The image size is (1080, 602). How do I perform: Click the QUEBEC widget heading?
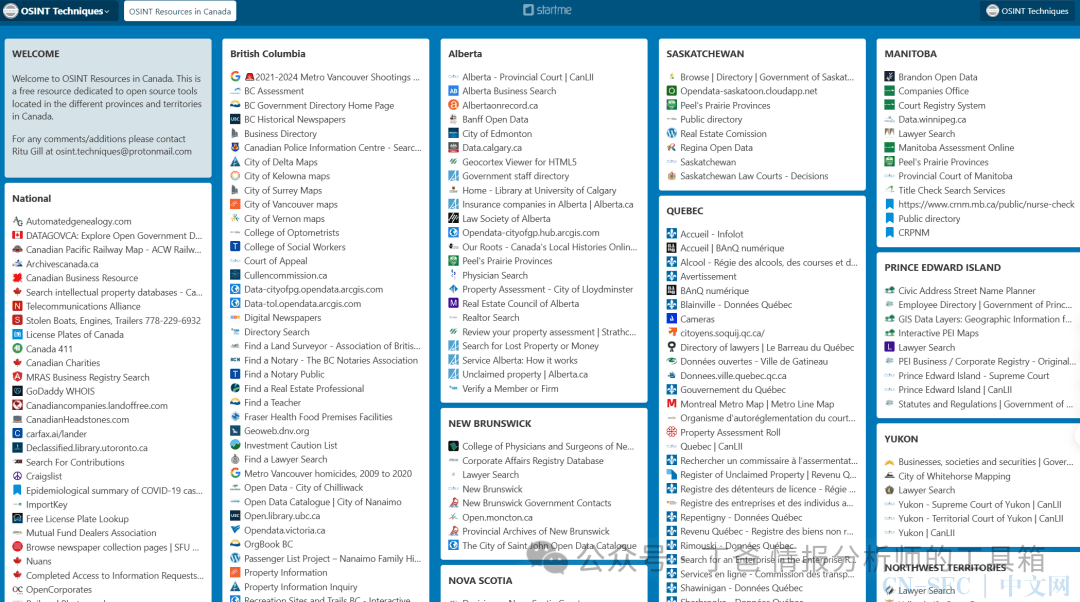[685, 211]
